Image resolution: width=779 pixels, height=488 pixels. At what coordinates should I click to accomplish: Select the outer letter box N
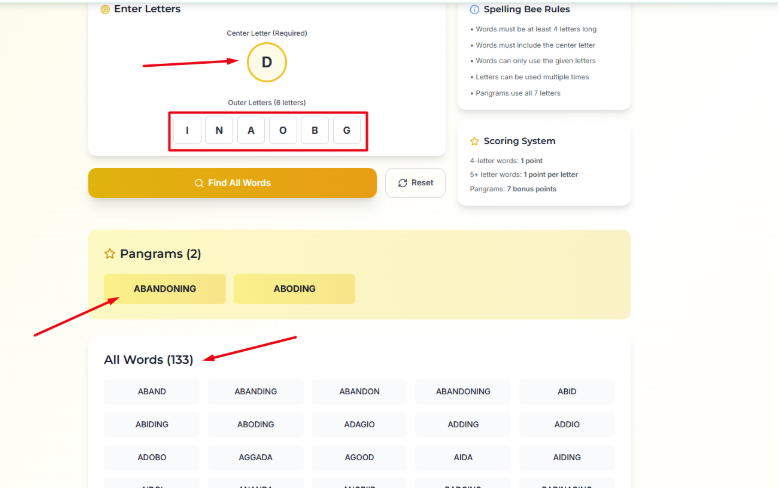click(219, 130)
